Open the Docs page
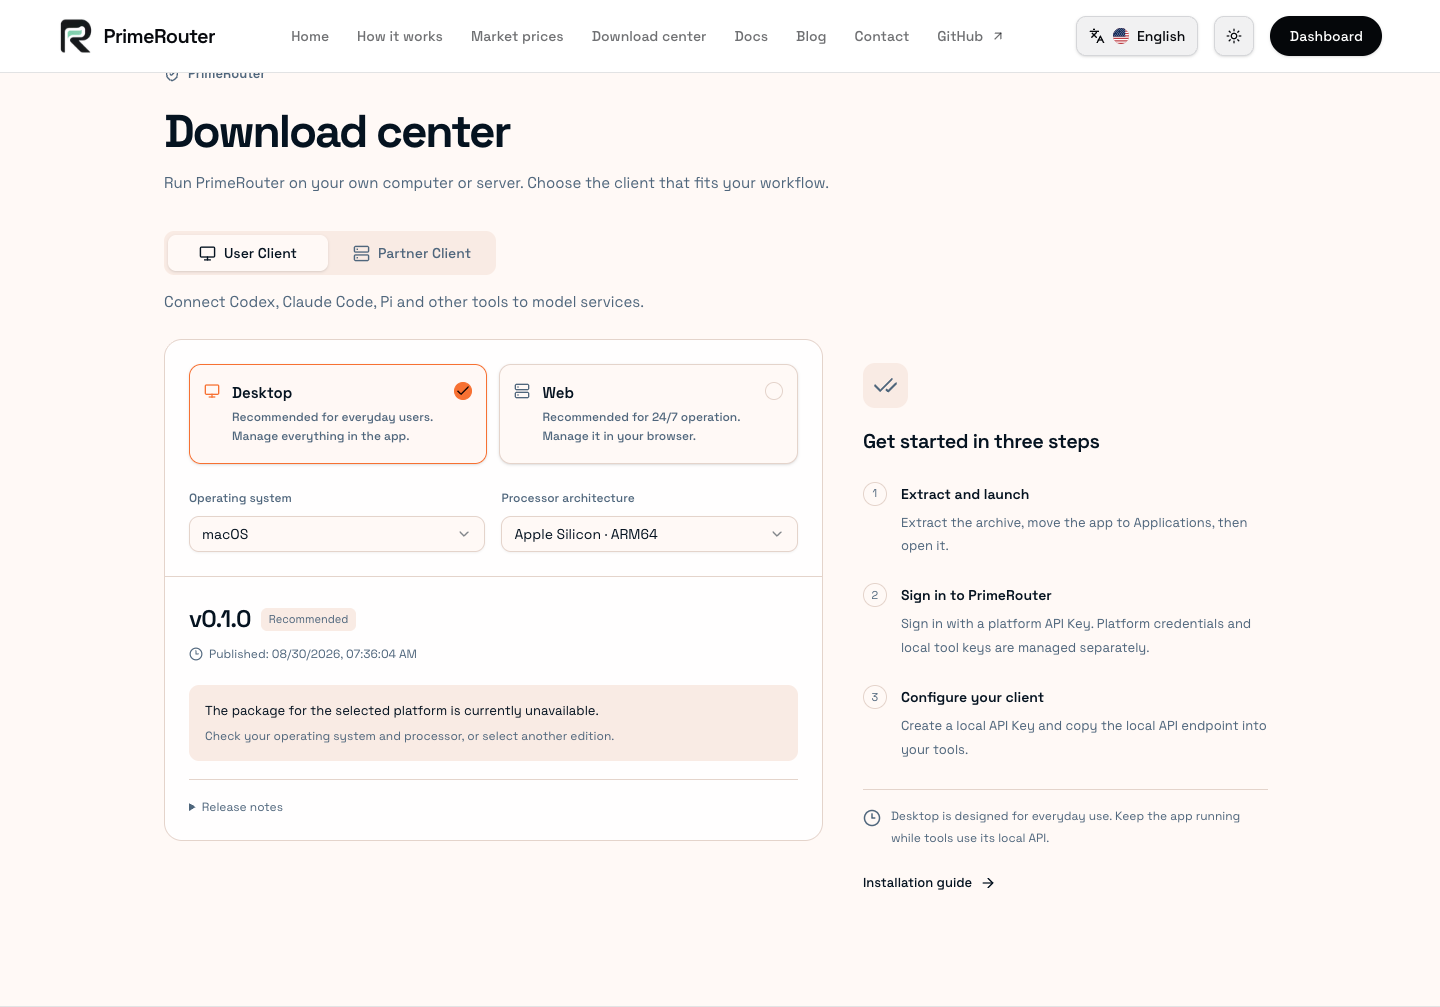 (x=751, y=36)
